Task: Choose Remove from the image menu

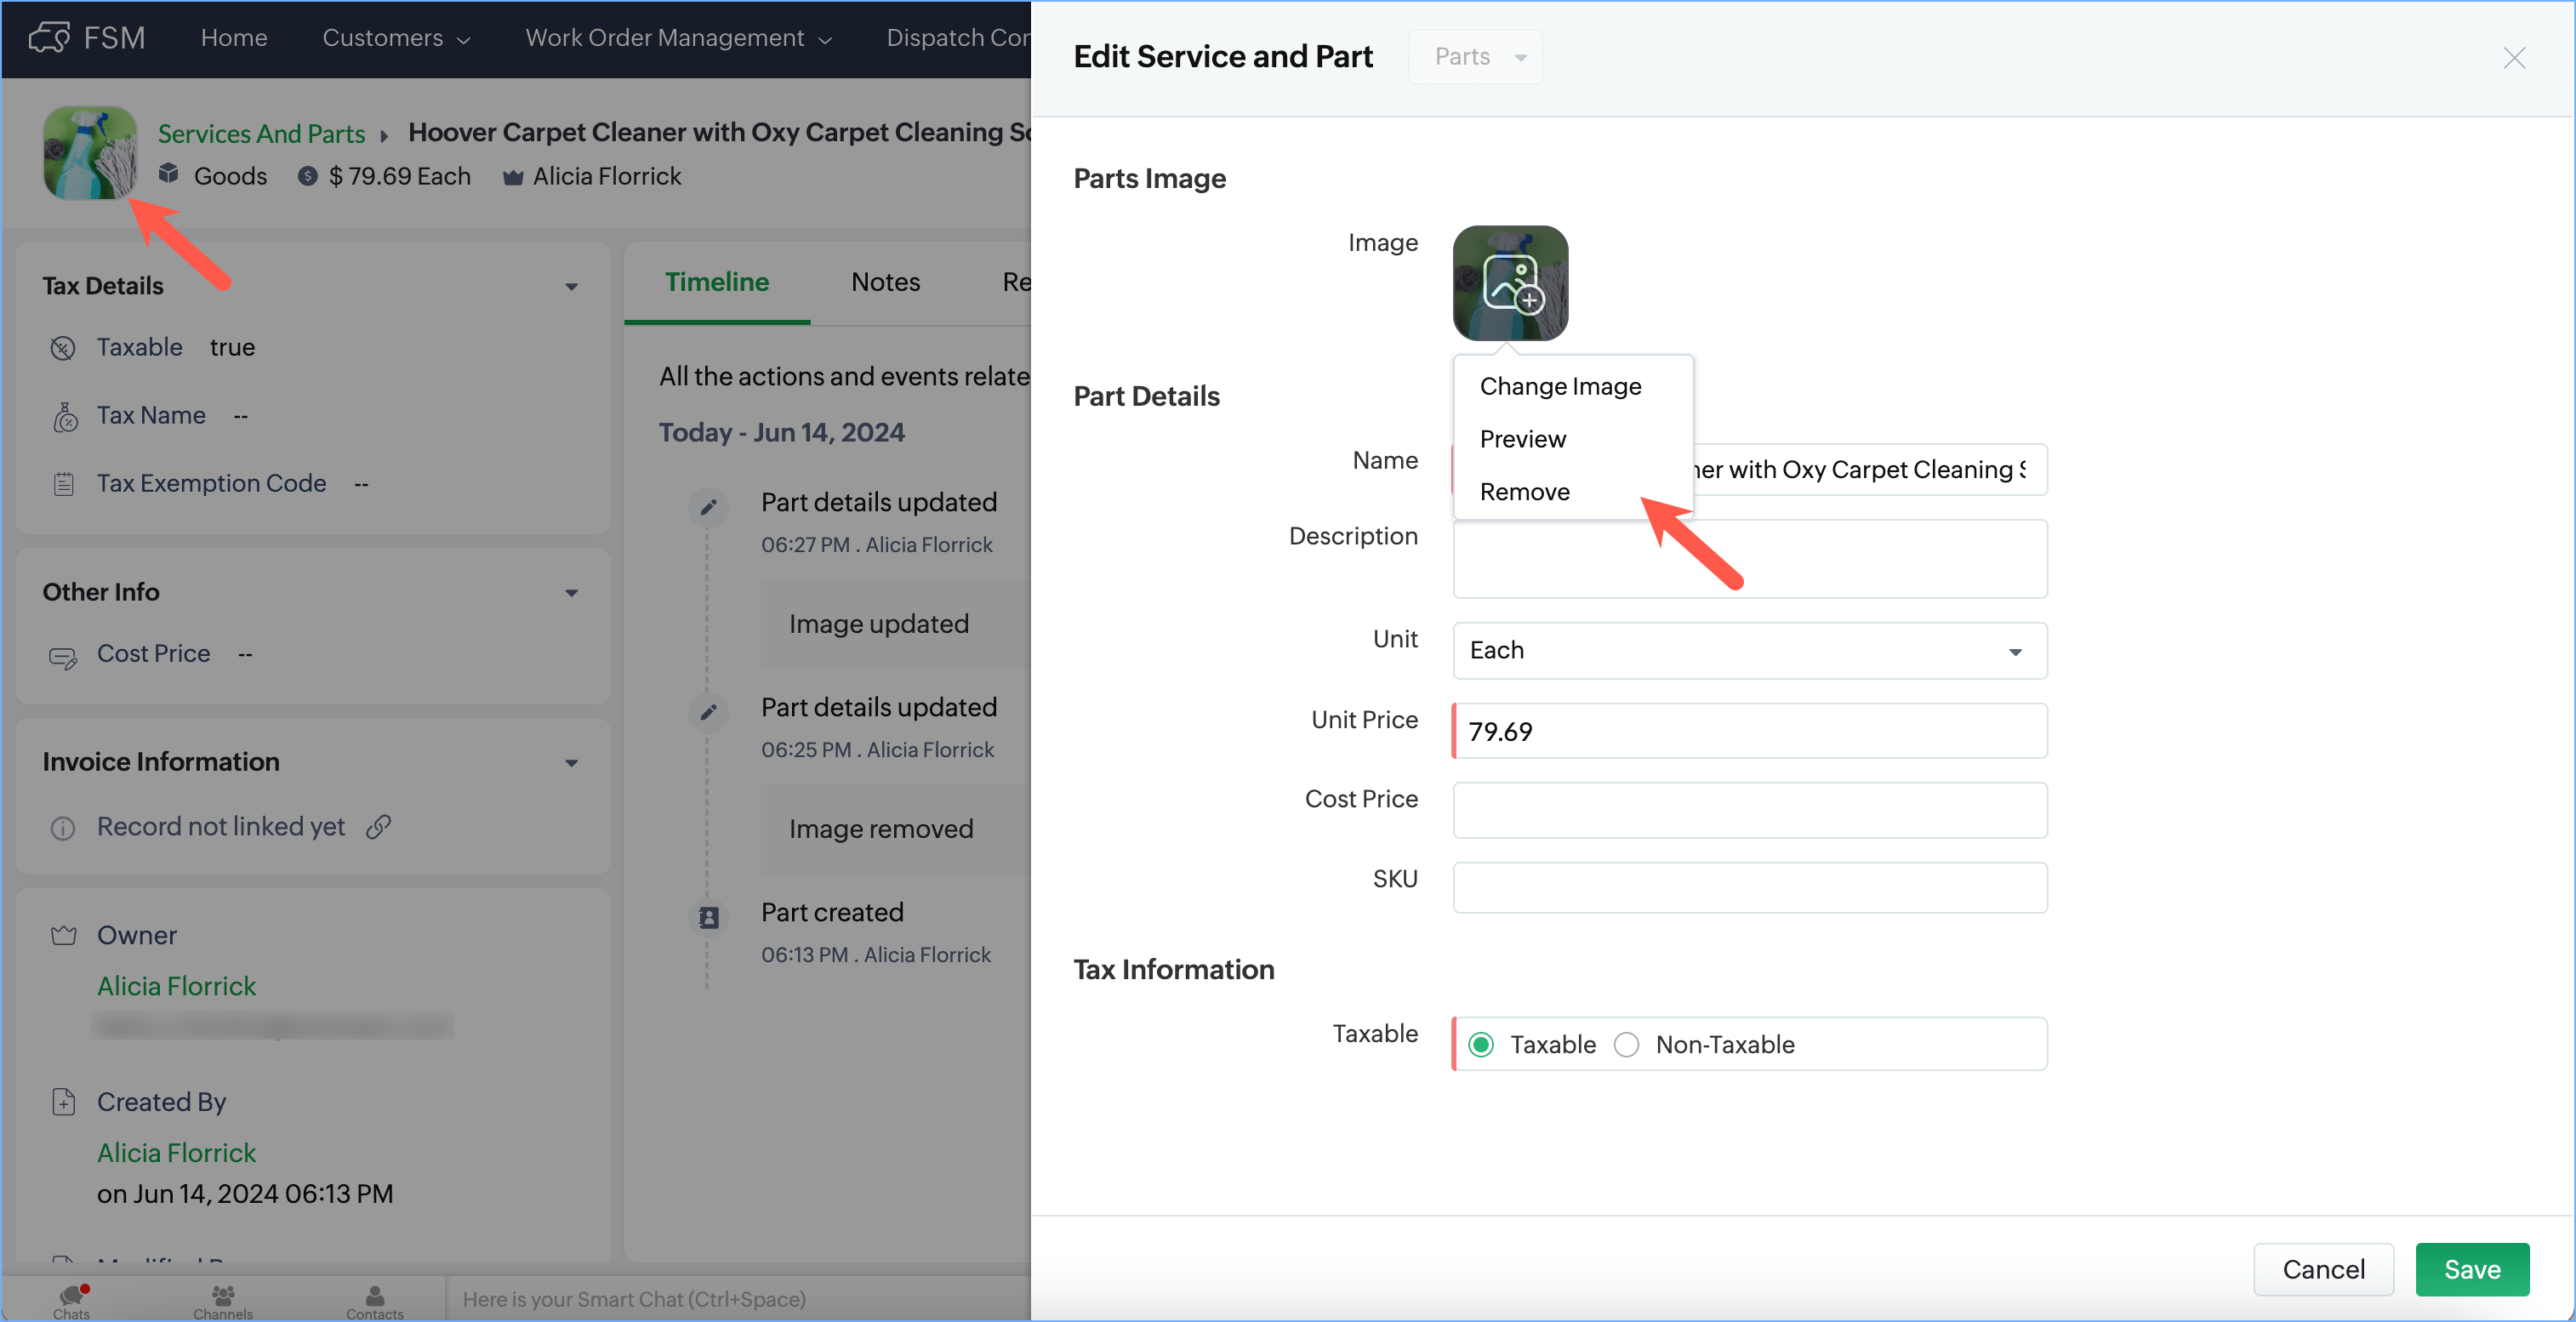Action: 1525,492
